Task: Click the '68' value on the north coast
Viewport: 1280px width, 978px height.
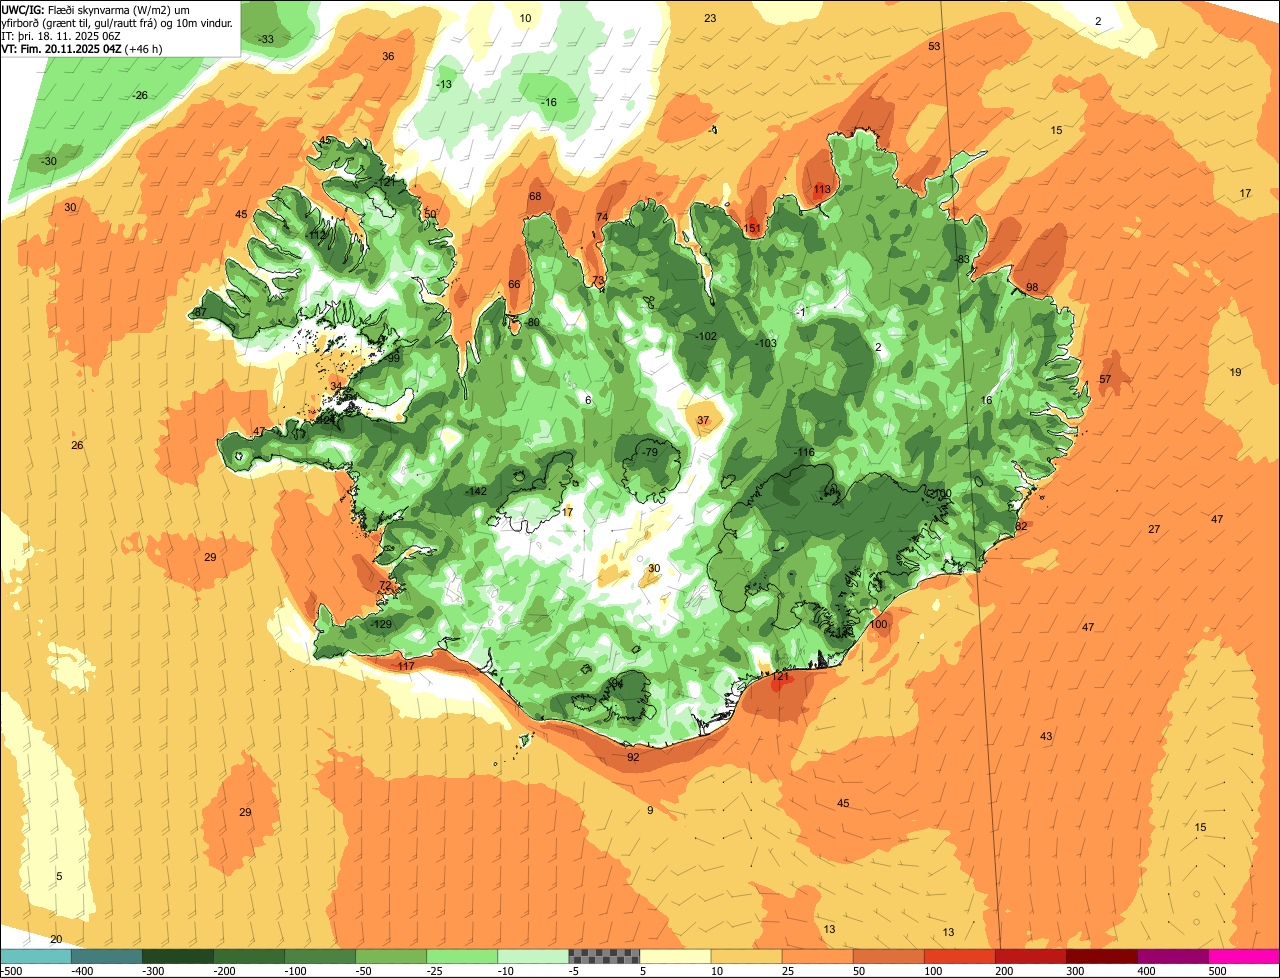Action: click(535, 196)
